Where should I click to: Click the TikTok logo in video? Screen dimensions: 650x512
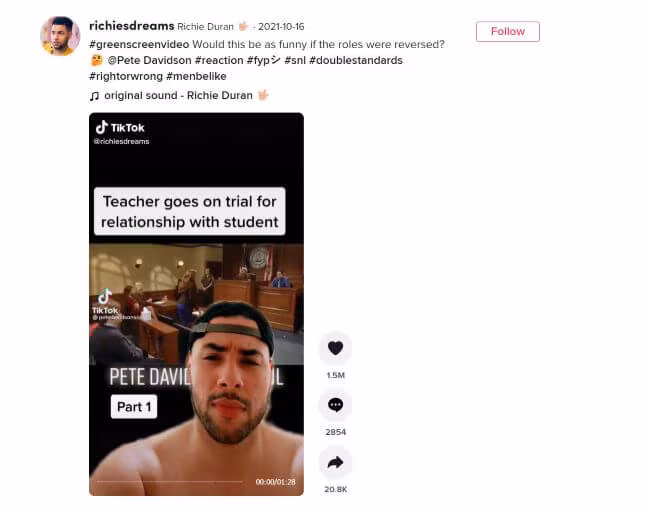(120, 128)
